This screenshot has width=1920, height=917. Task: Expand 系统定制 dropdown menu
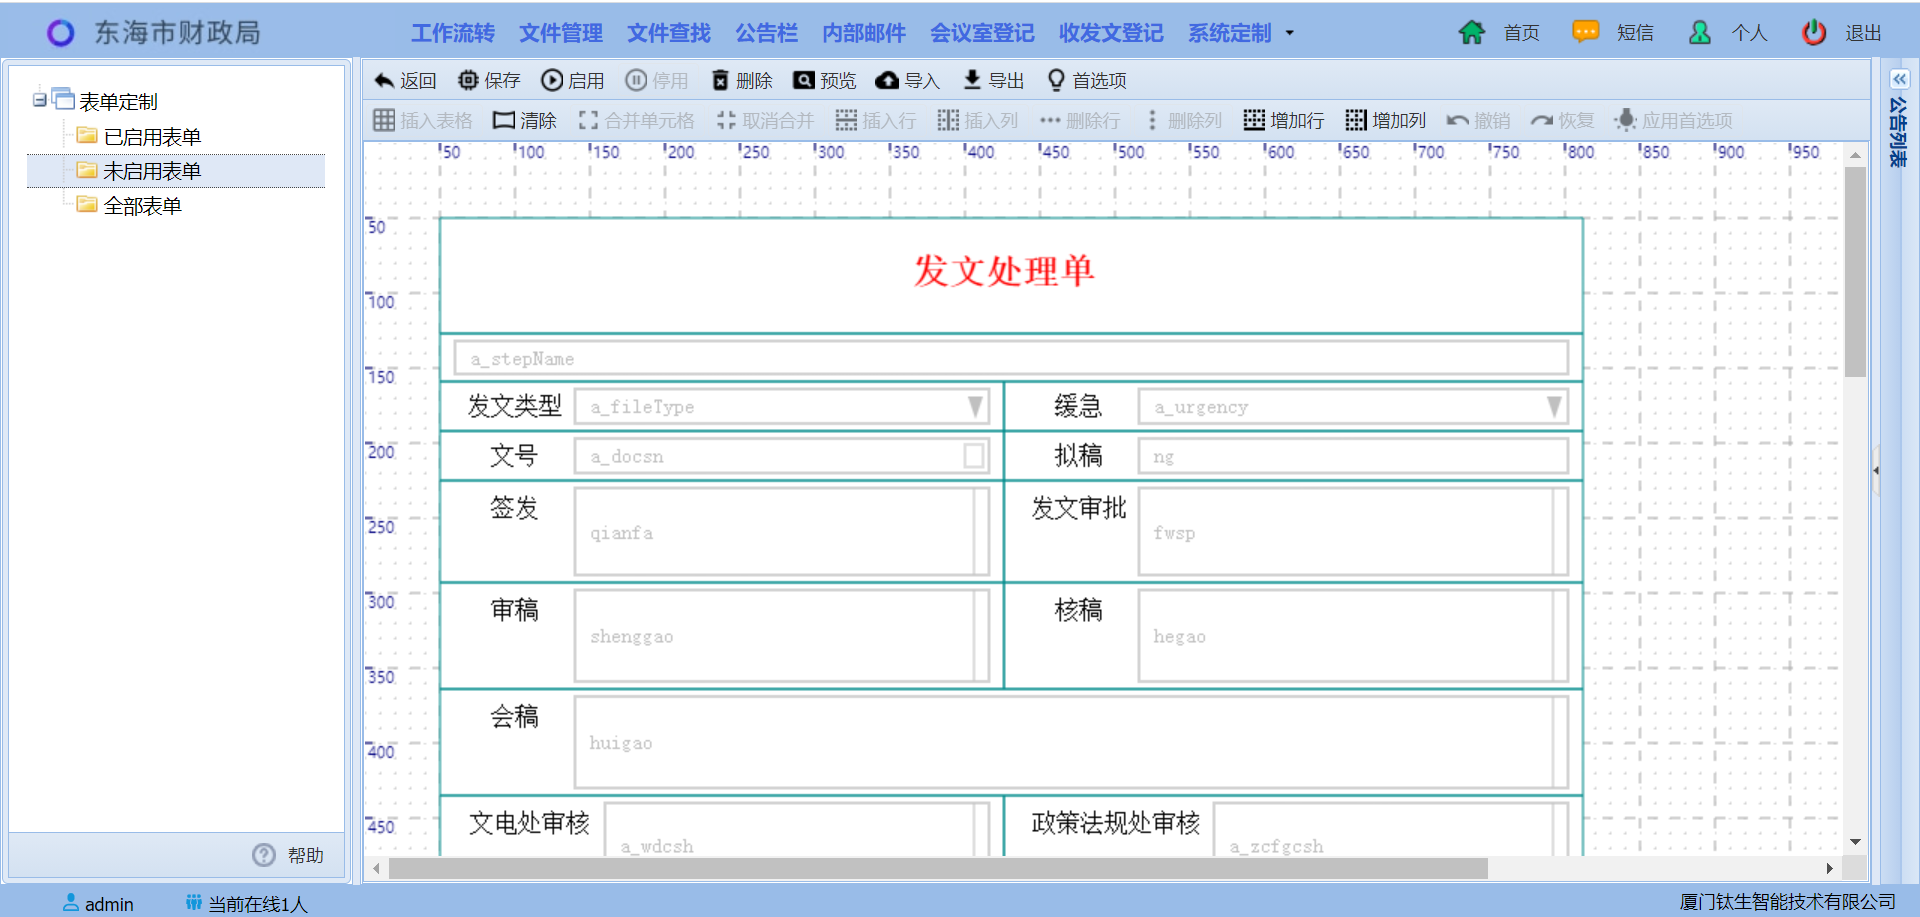[1241, 33]
